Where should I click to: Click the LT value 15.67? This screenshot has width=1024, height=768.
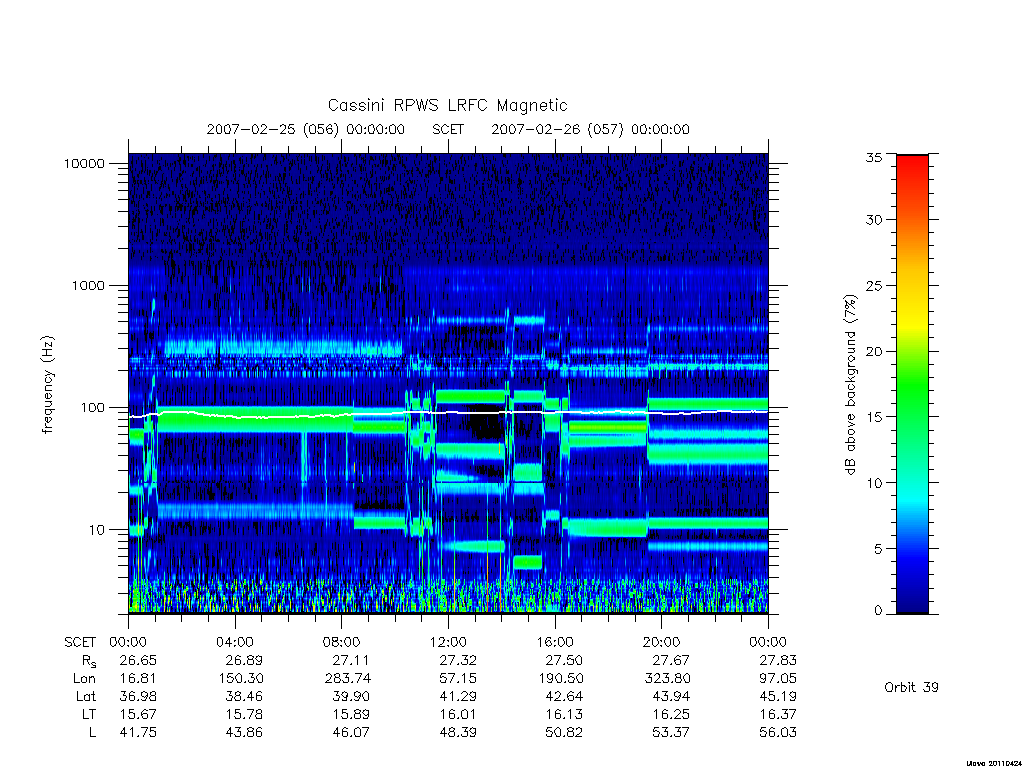(x=138, y=714)
